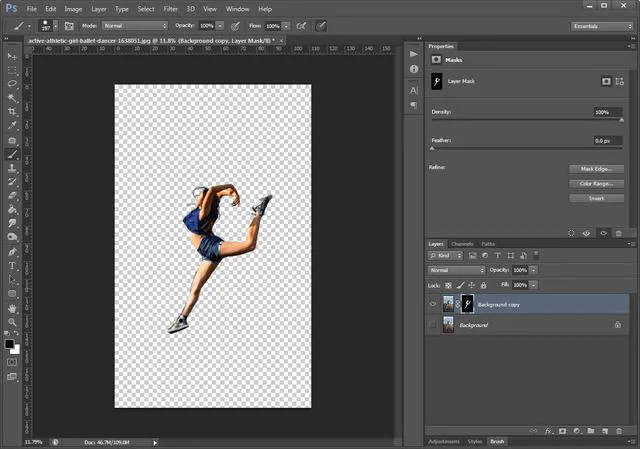
Task: Toggle lock transparent pixels
Action: pos(448,286)
